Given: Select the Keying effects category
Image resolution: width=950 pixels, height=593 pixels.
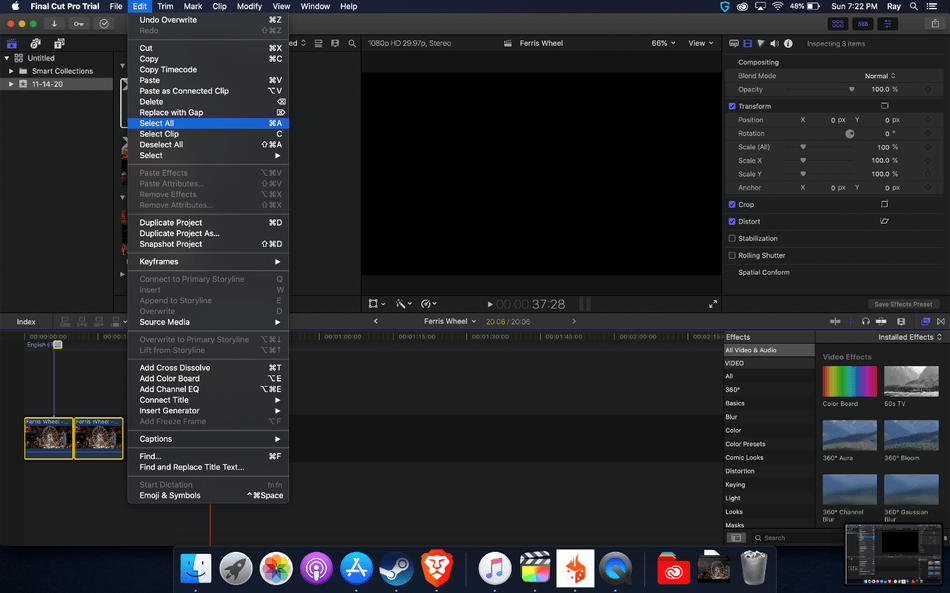Looking at the screenshot, I should (x=735, y=485).
